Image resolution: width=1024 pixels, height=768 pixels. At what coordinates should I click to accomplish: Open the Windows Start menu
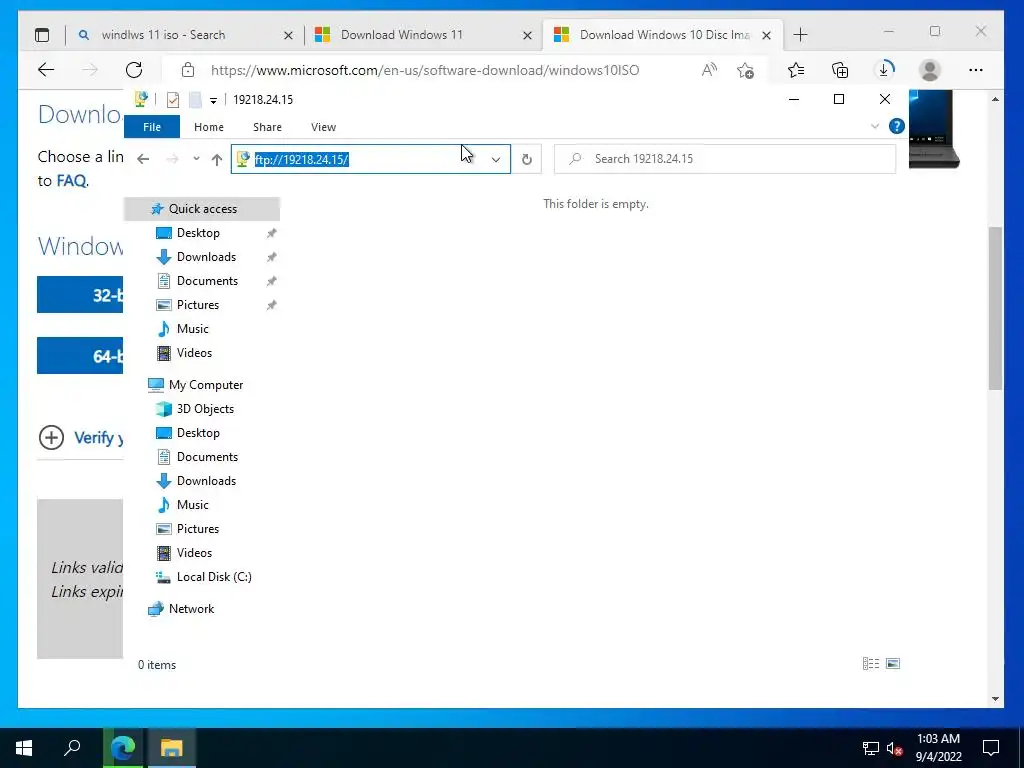24,748
